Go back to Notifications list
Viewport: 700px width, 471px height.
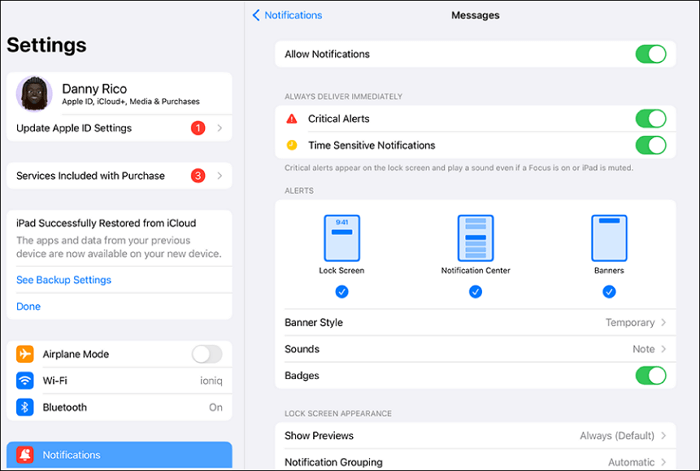pyautogui.click(x=288, y=15)
